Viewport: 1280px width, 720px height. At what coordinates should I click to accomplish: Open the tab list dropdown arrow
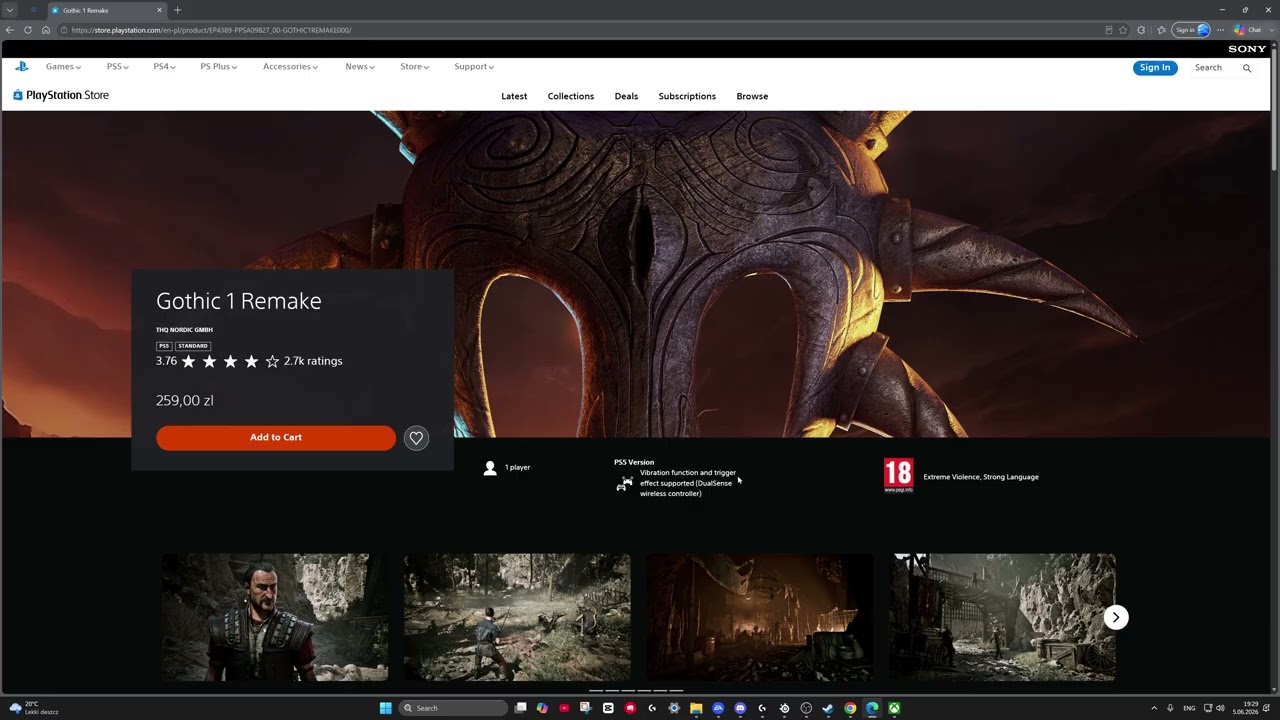point(8,10)
